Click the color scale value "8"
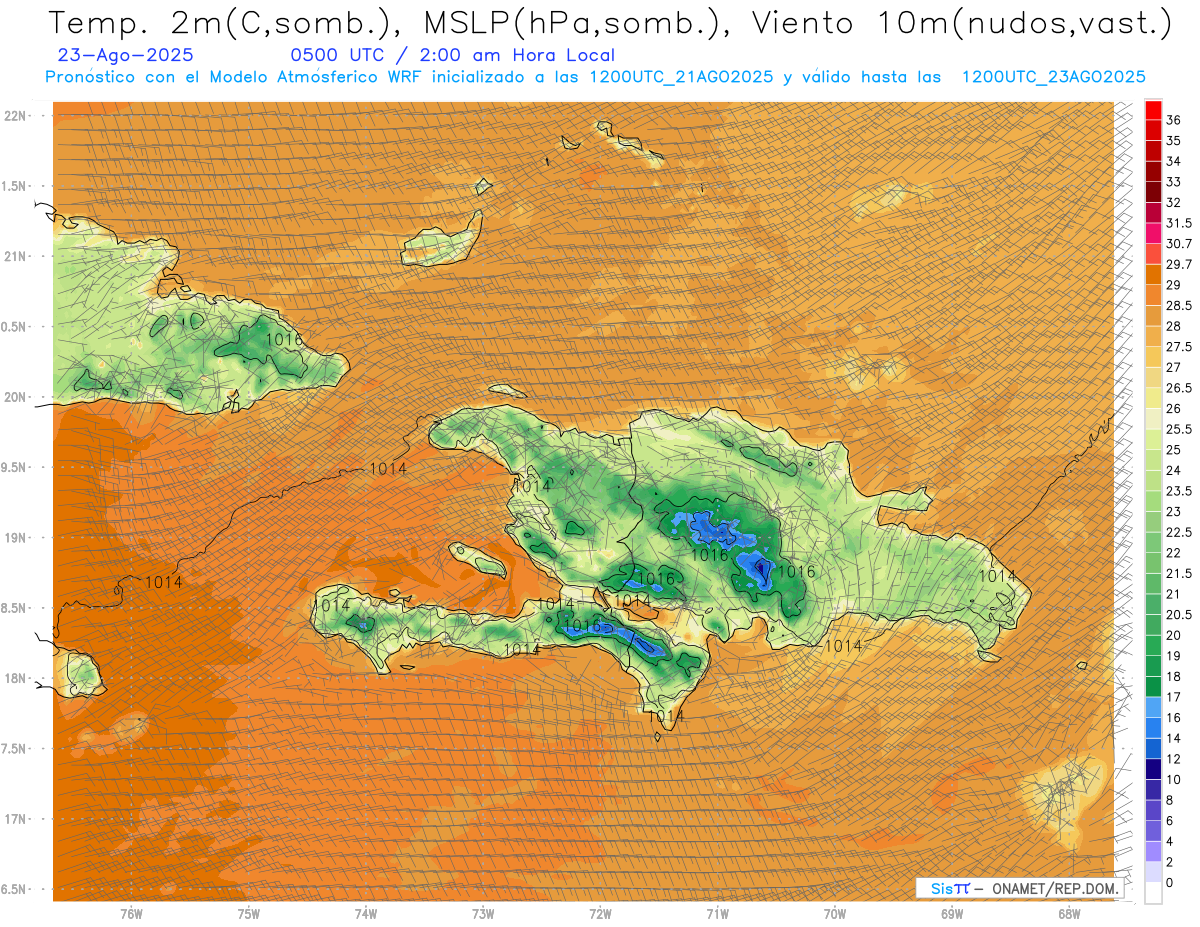Image resolution: width=1200 pixels, height=927 pixels. [1170, 800]
